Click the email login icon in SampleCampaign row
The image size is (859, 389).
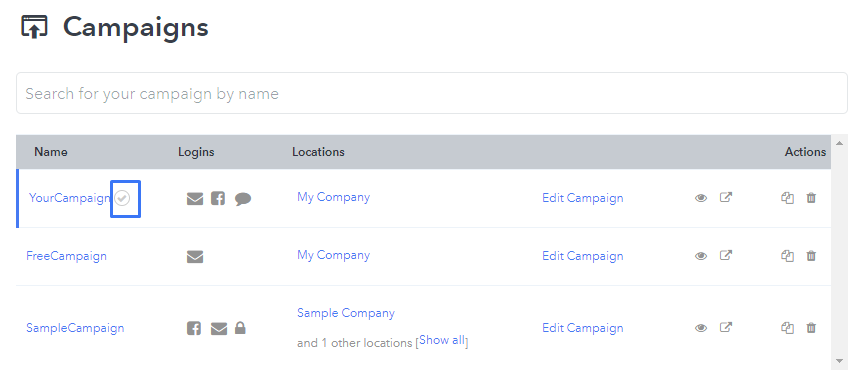tap(219, 329)
